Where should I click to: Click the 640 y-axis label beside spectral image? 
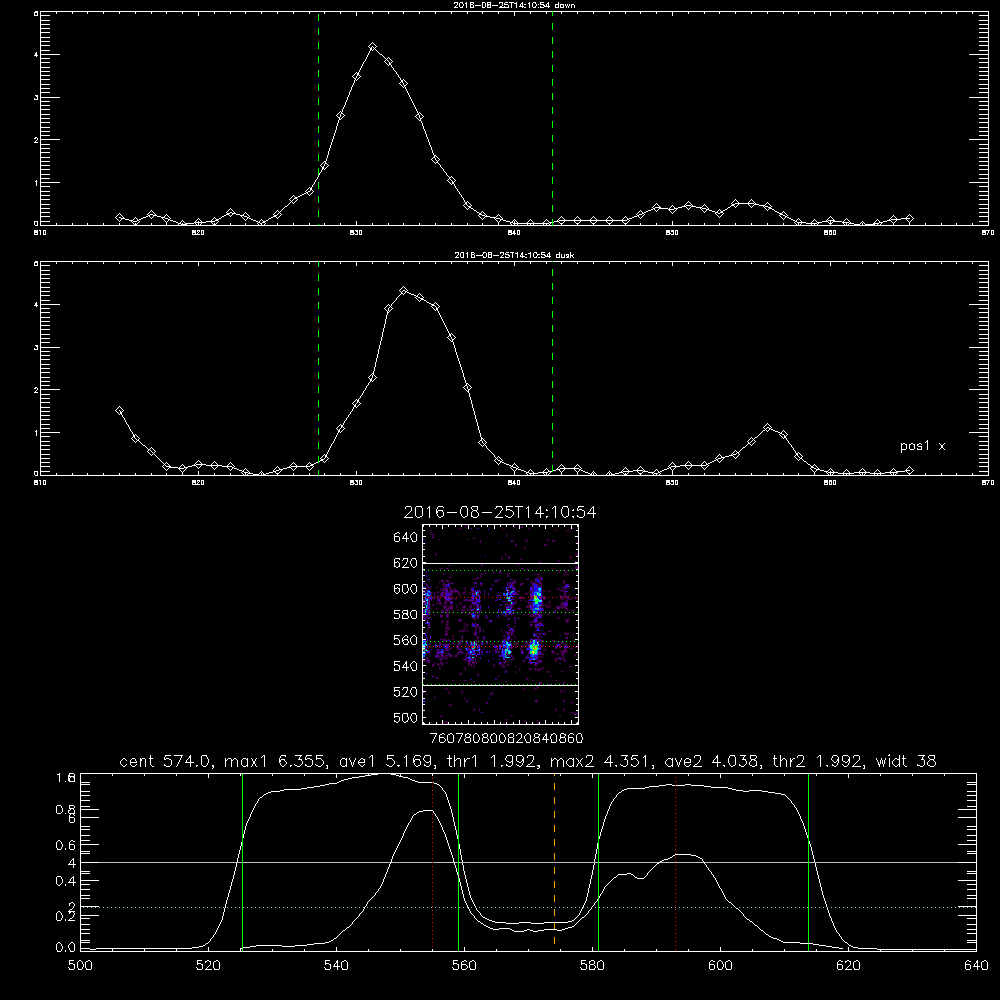pyautogui.click(x=406, y=538)
